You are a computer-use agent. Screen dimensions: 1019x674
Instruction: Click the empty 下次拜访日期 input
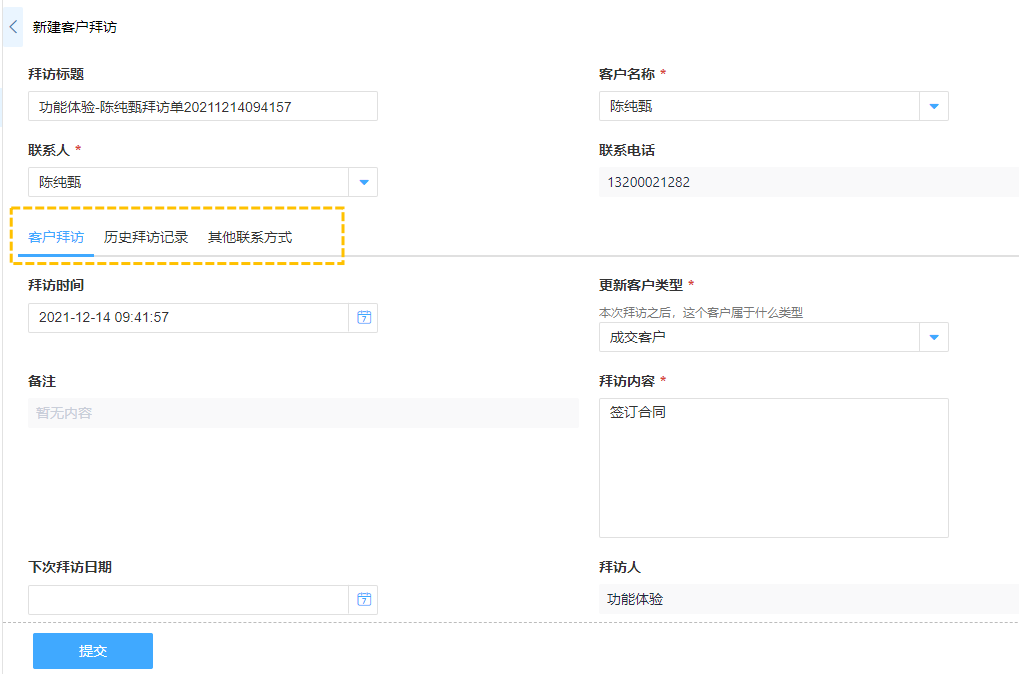coord(188,600)
